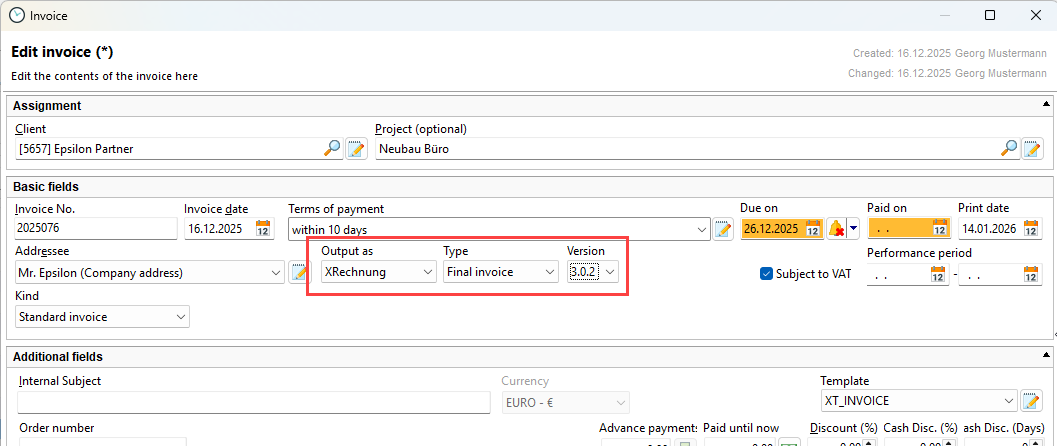Viewport: 1057px width, 446px height.
Task: Open the Print date calendar picker
Action: [x=1030, y=229]
